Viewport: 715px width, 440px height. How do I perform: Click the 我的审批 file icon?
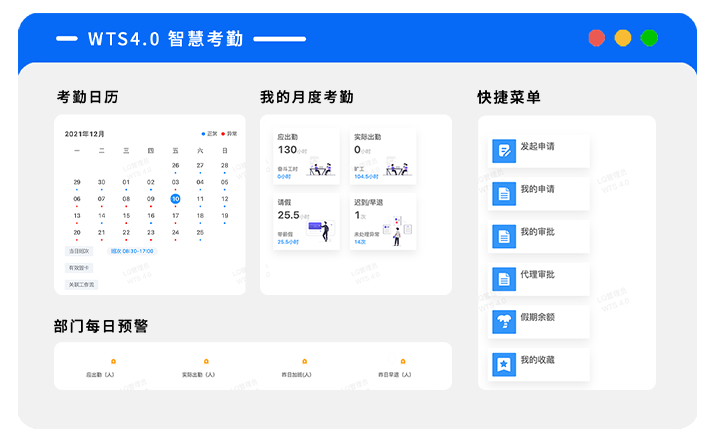click(x=504, y=237)
